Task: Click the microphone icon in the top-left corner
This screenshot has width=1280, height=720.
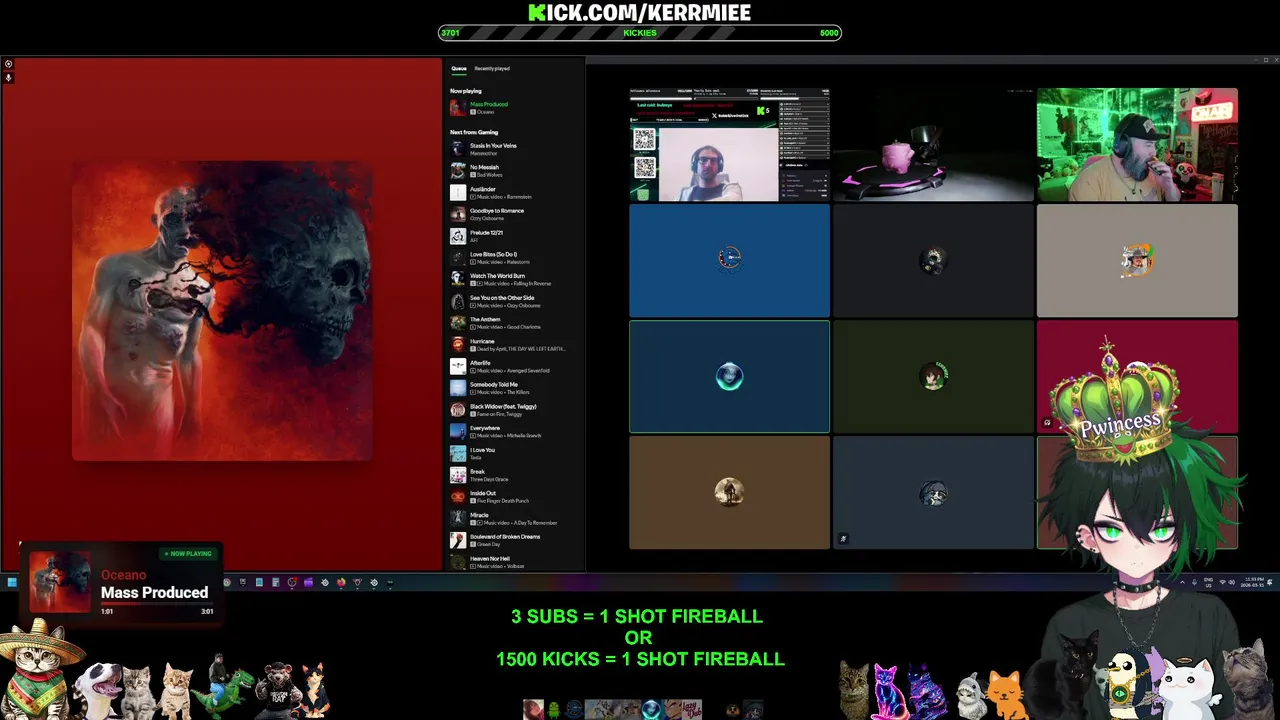Action: tap(8, 78)
